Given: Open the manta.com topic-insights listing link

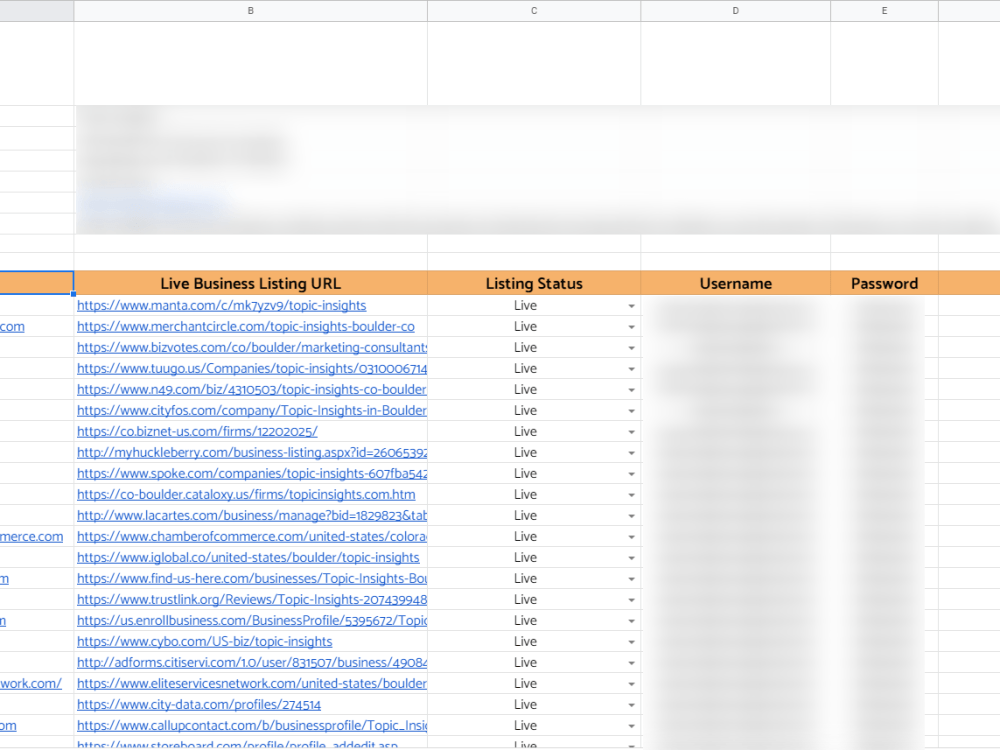Looking at the screenshot, I should [221, 305].
